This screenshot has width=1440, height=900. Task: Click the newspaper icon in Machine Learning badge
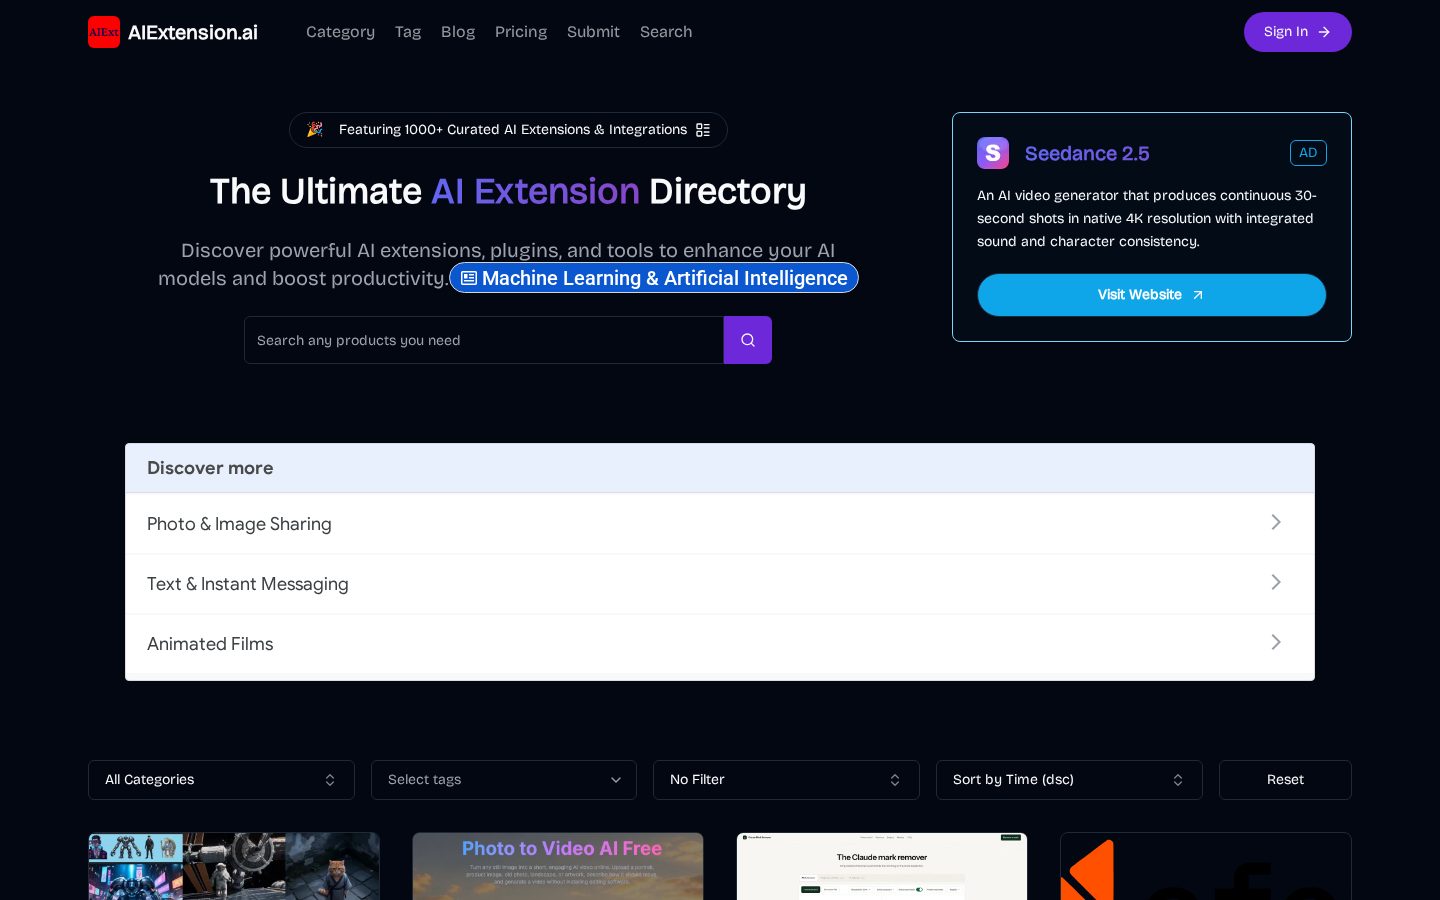tap(469, 278)
